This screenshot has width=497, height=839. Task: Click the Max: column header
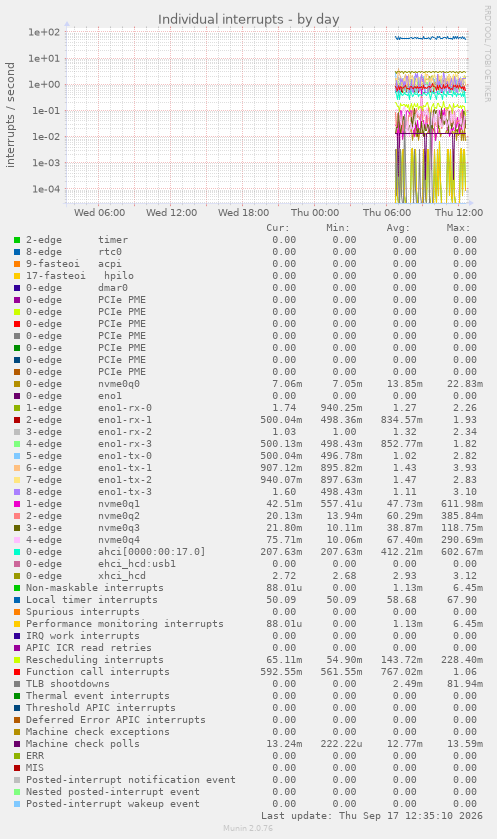pyautogui.click(x=458, y=228)
